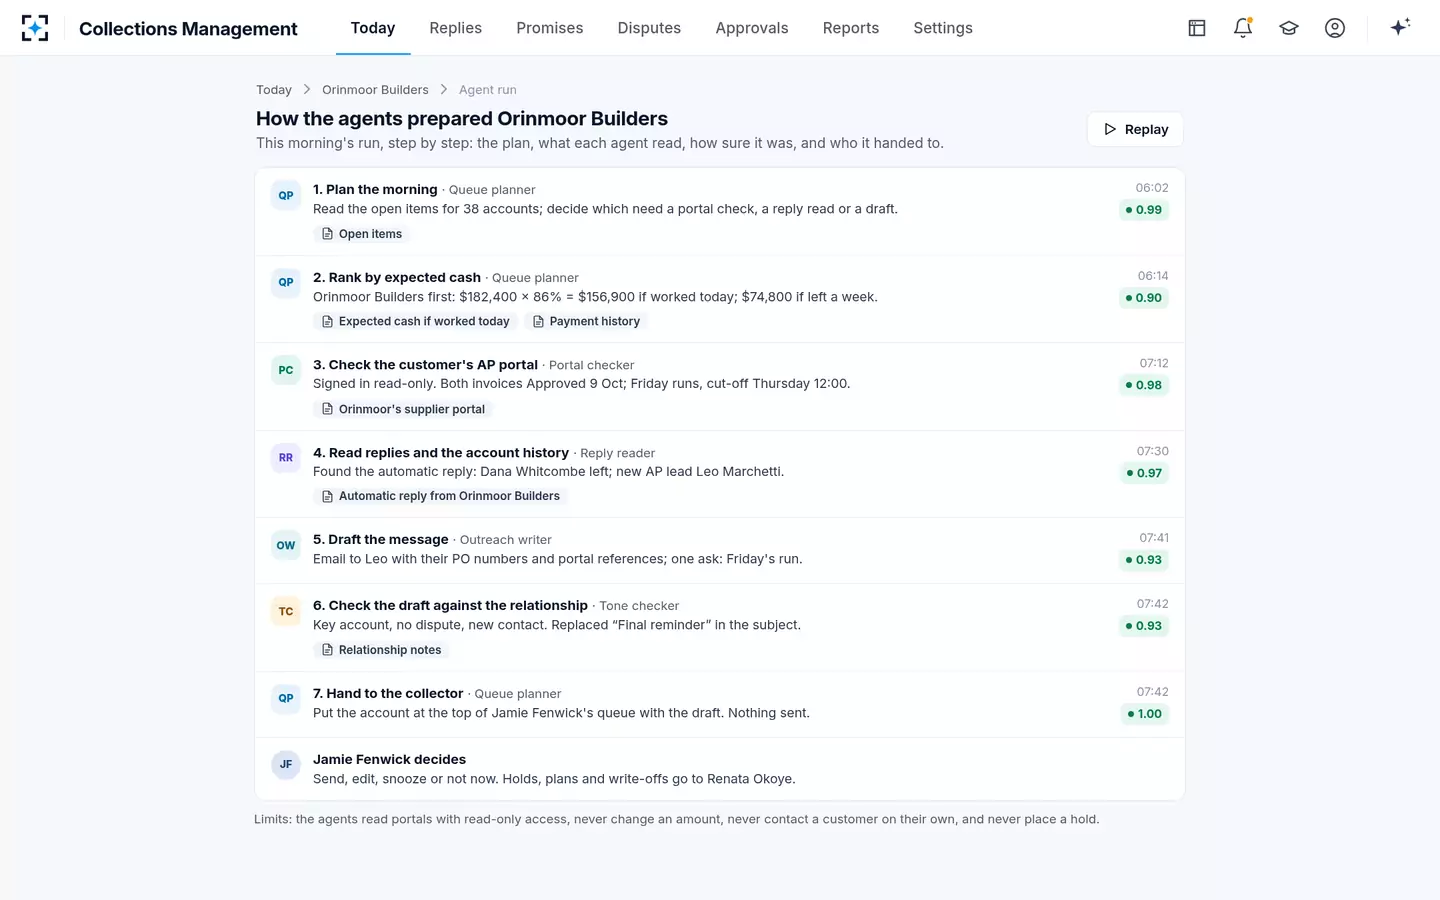Click the Agent run breadcrumb text
This screenshot has width=1440, height=900.
point(488,90)
